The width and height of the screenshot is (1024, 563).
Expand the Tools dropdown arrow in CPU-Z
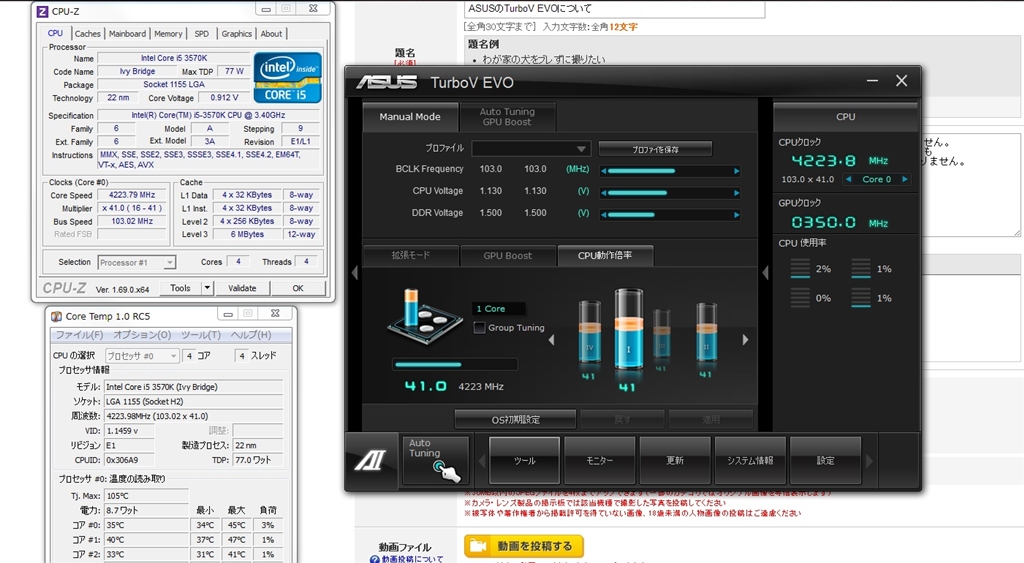click(x=207, y=288)
